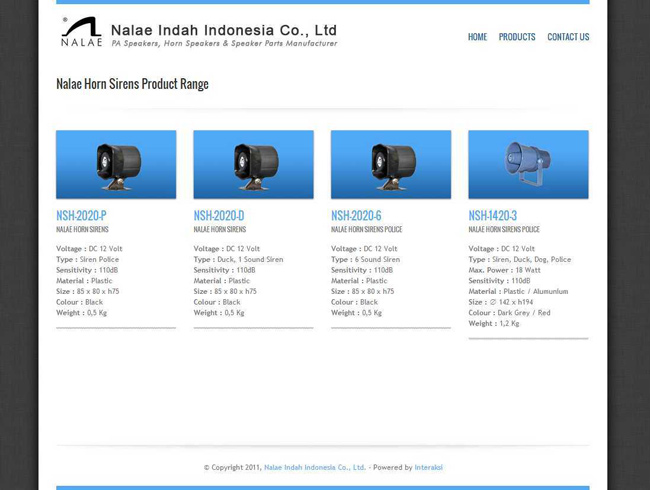
Task: Click the NSH-1420-3 product title link
Action: pos(492,216)
